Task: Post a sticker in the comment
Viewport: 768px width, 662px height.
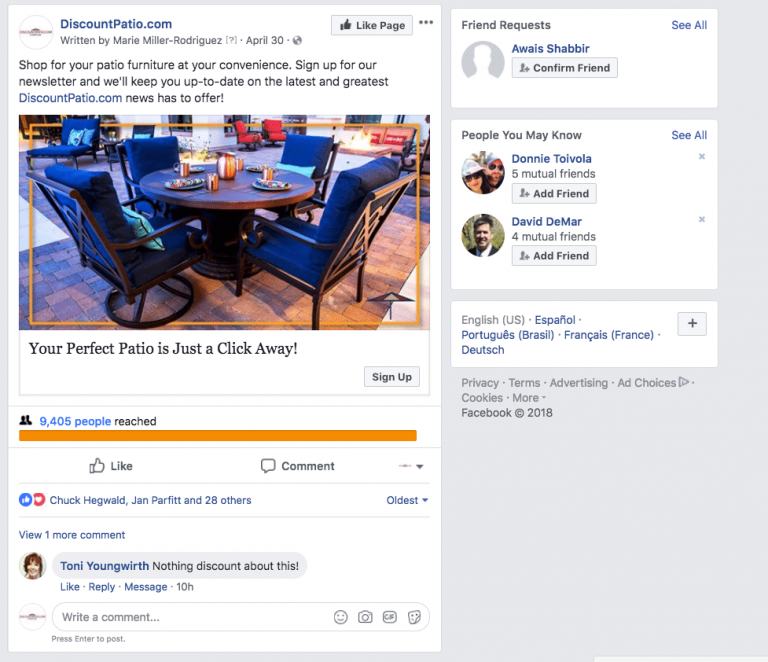Action: (x=414, y=617)
